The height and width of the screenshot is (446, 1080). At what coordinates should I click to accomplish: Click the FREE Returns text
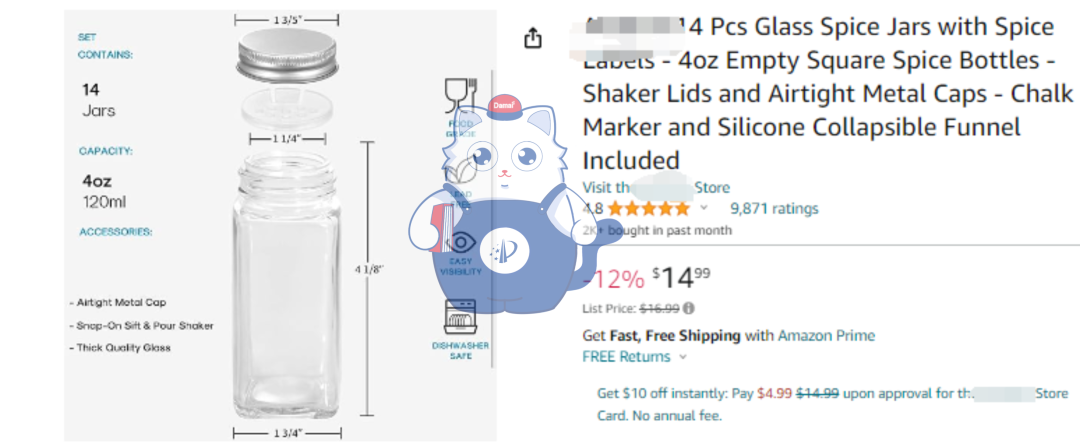click(626, 357)
